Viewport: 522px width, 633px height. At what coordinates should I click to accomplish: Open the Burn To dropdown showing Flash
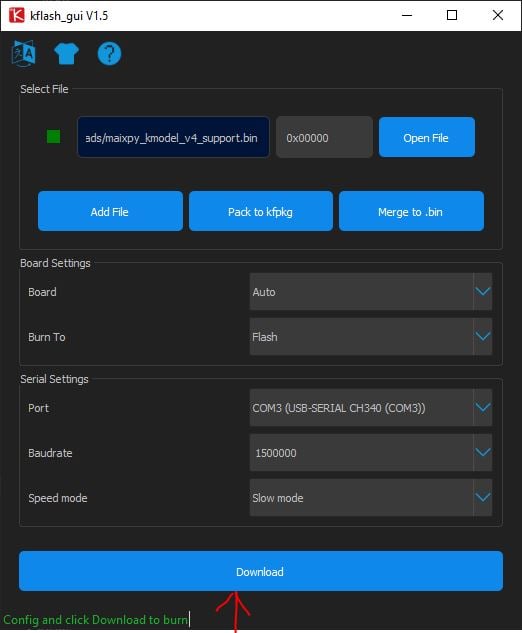click(x=371, y=337)
